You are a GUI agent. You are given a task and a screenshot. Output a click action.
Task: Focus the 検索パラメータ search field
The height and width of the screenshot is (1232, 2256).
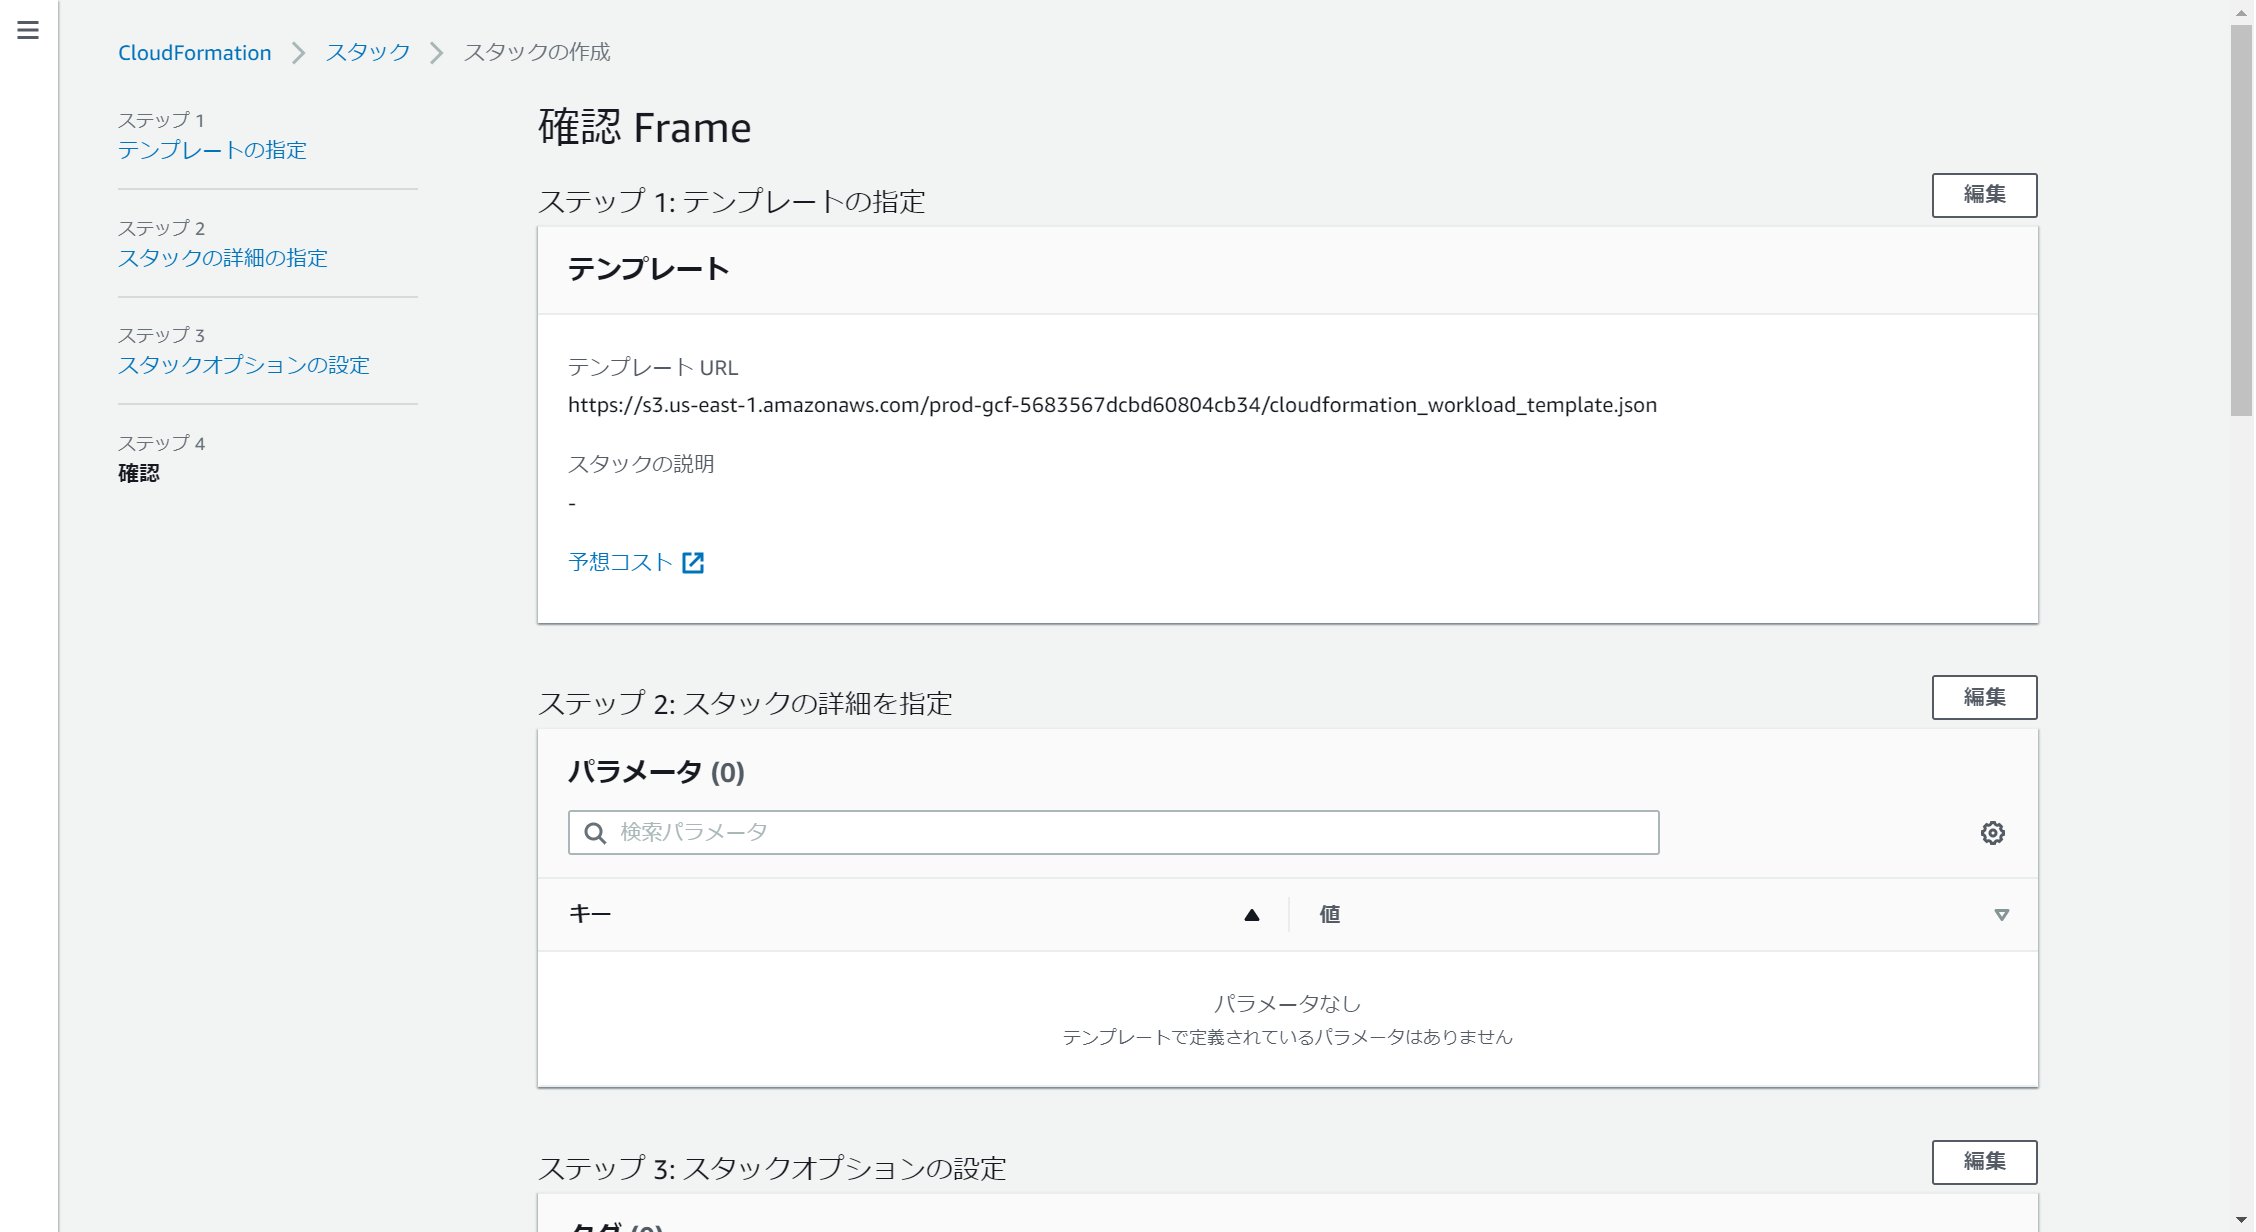pyautogui.click(x=1130, y=833)
